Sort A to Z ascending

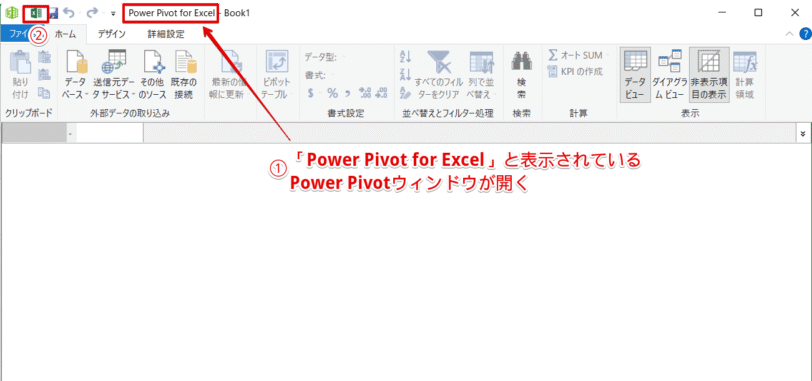point(405,56)
